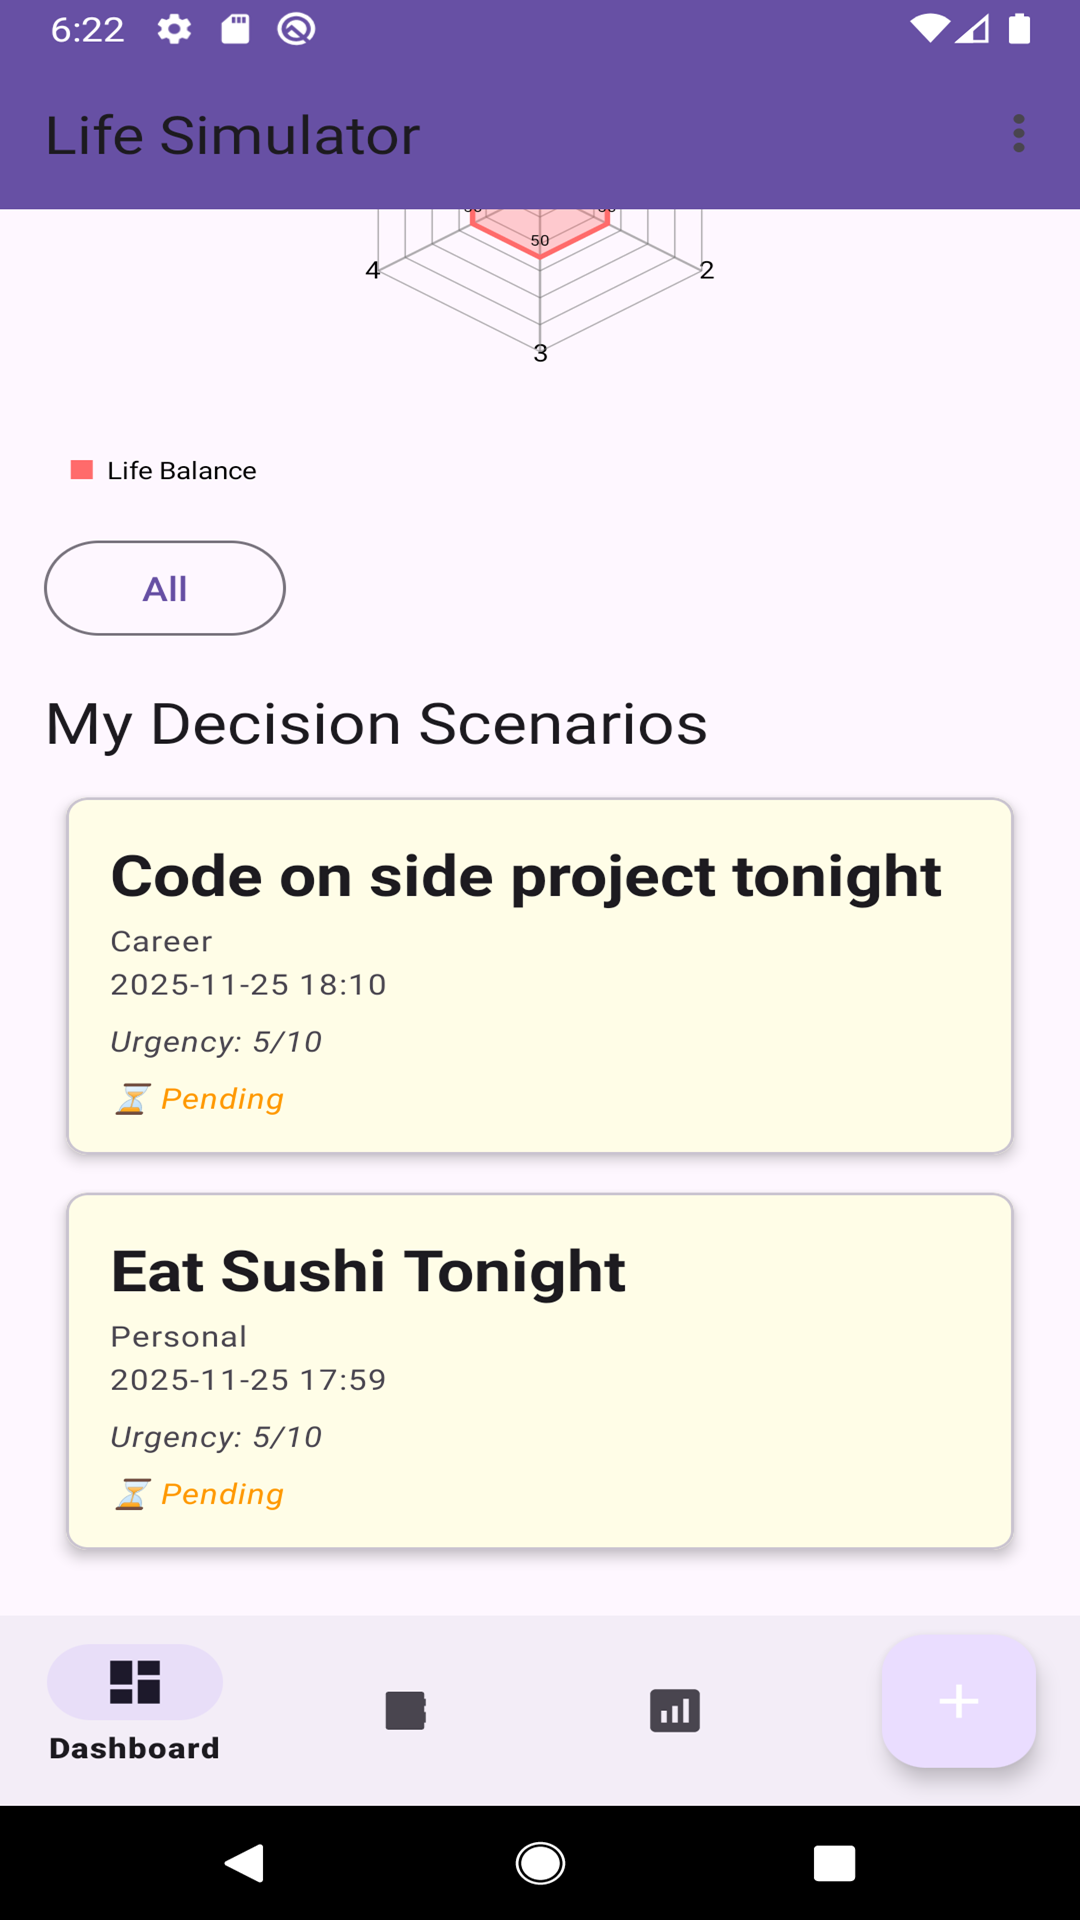
Task: Open the bar chart statistics tab
Action: [675, 1710]
